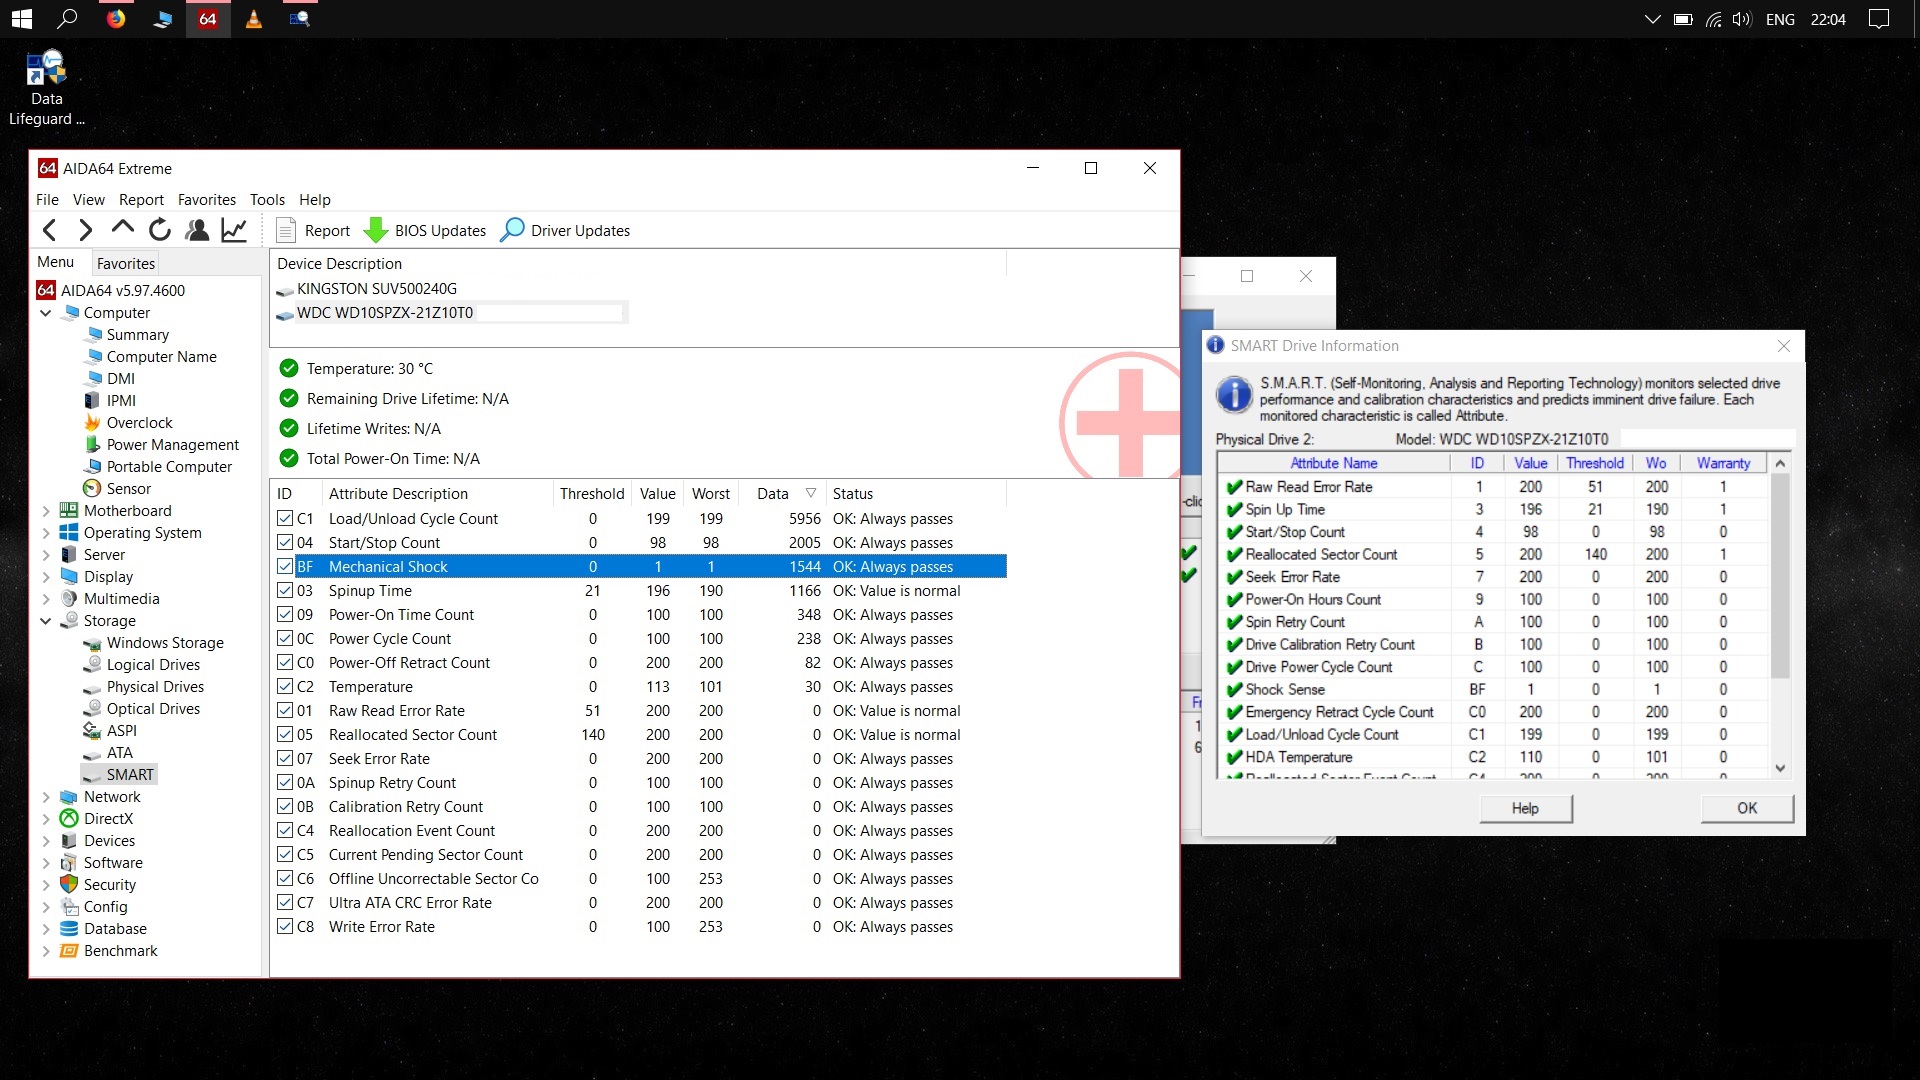
Task: Expand the Display tree node
Action: (x=46, y=576)
